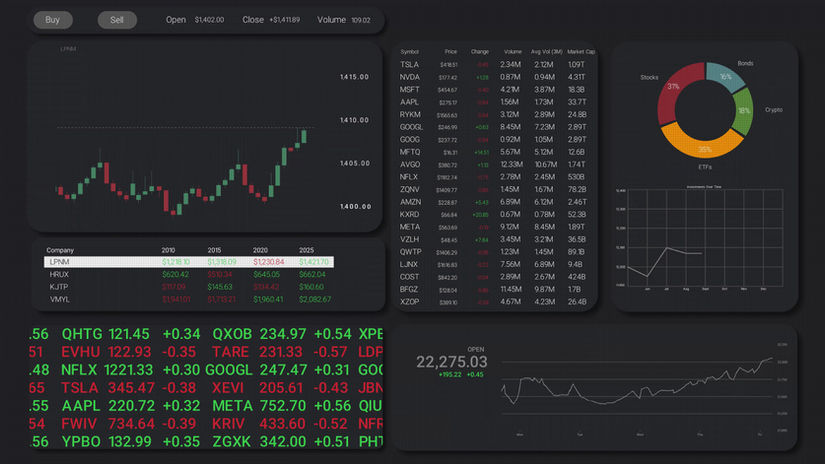
Task: Open the GOOG row in the watchlist table
Action: pyautogui.click(x=495, y=140)
